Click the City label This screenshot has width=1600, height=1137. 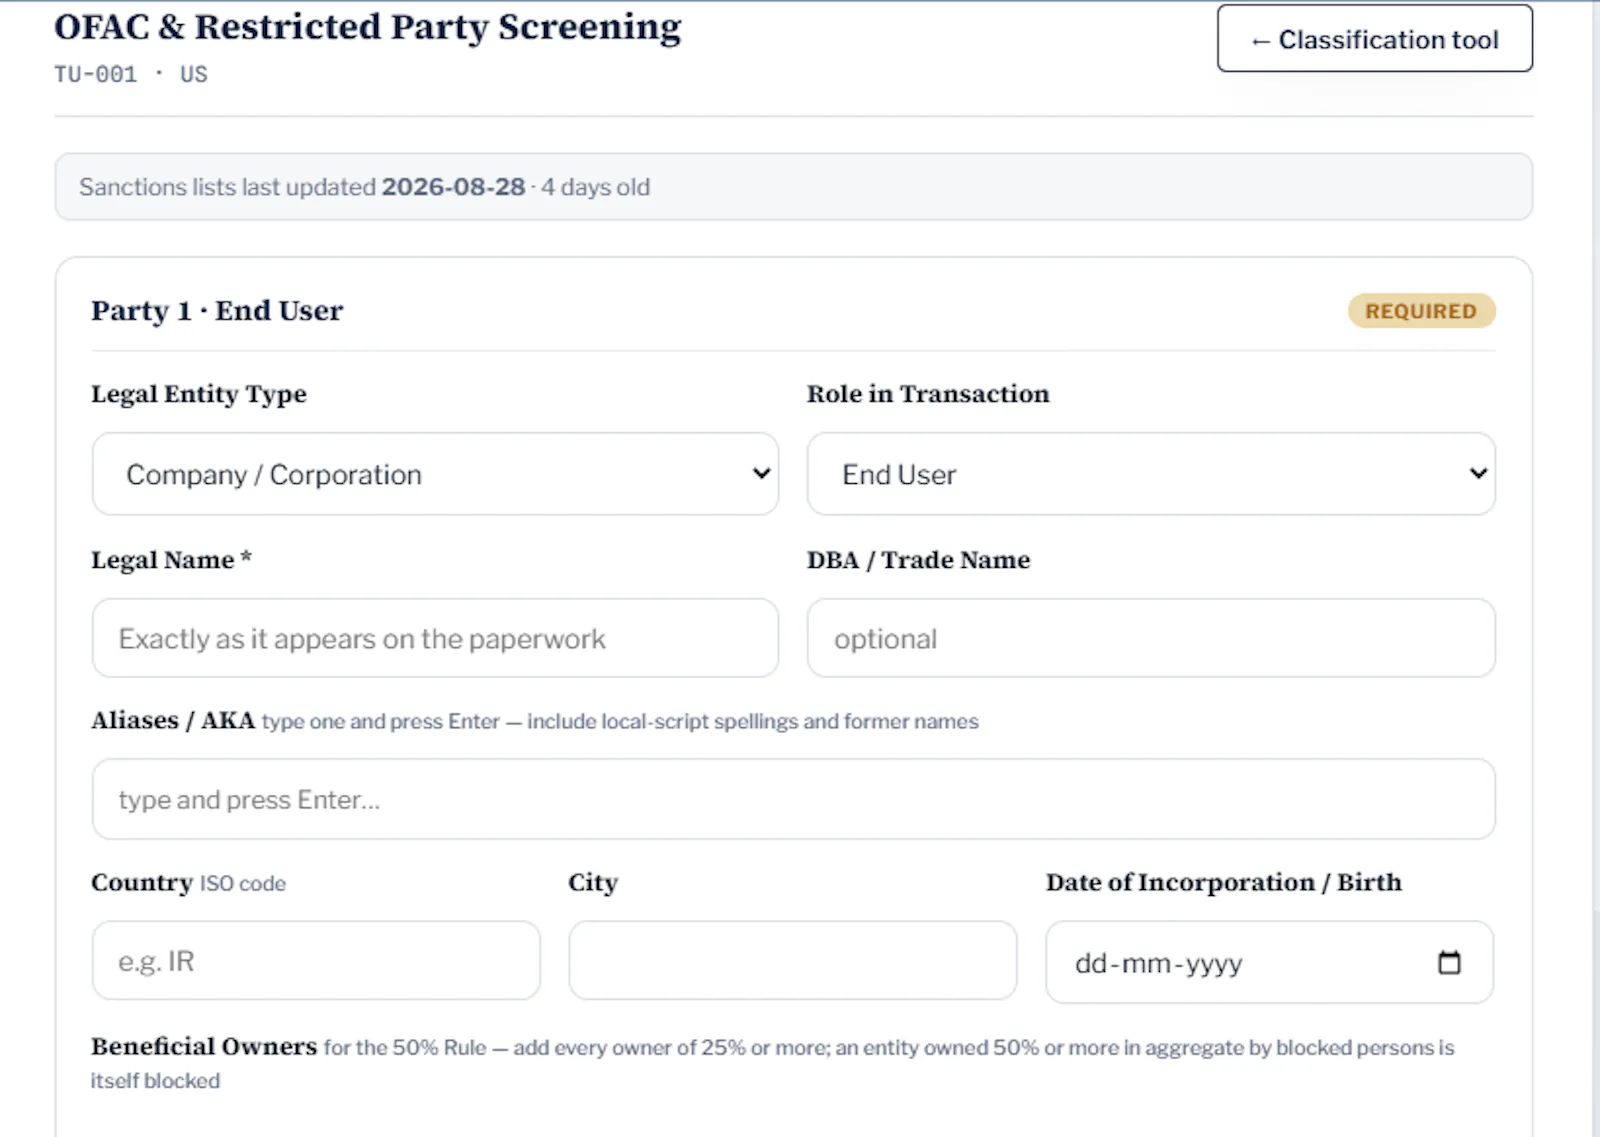593,883
